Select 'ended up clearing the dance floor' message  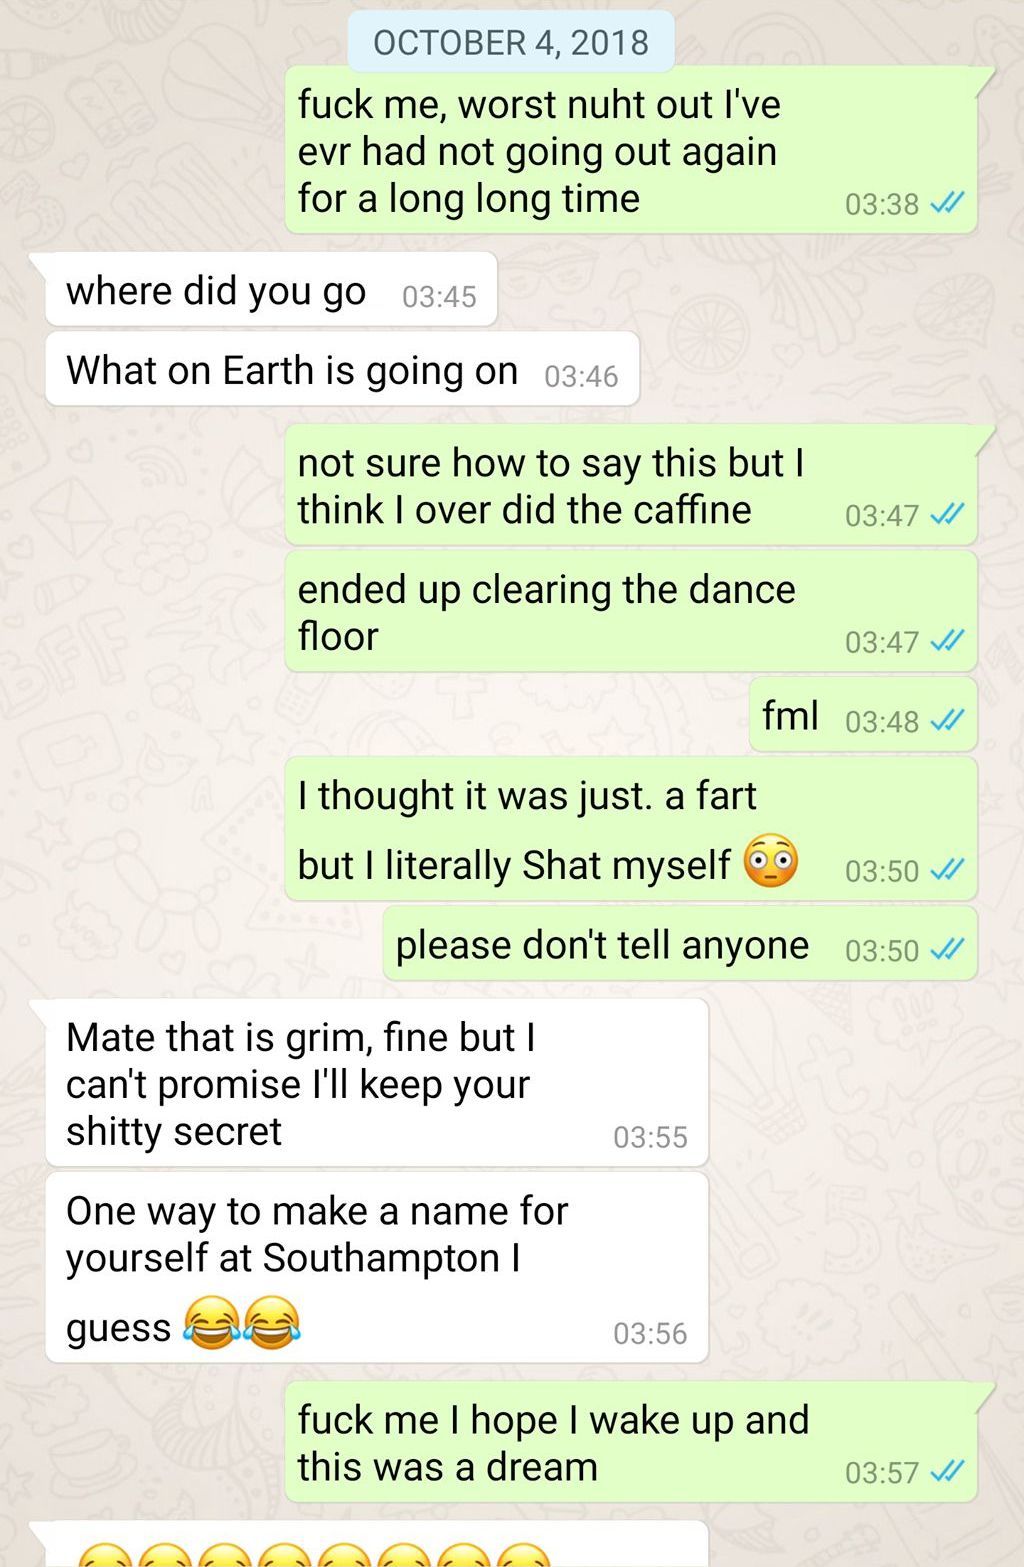point(631,612)
